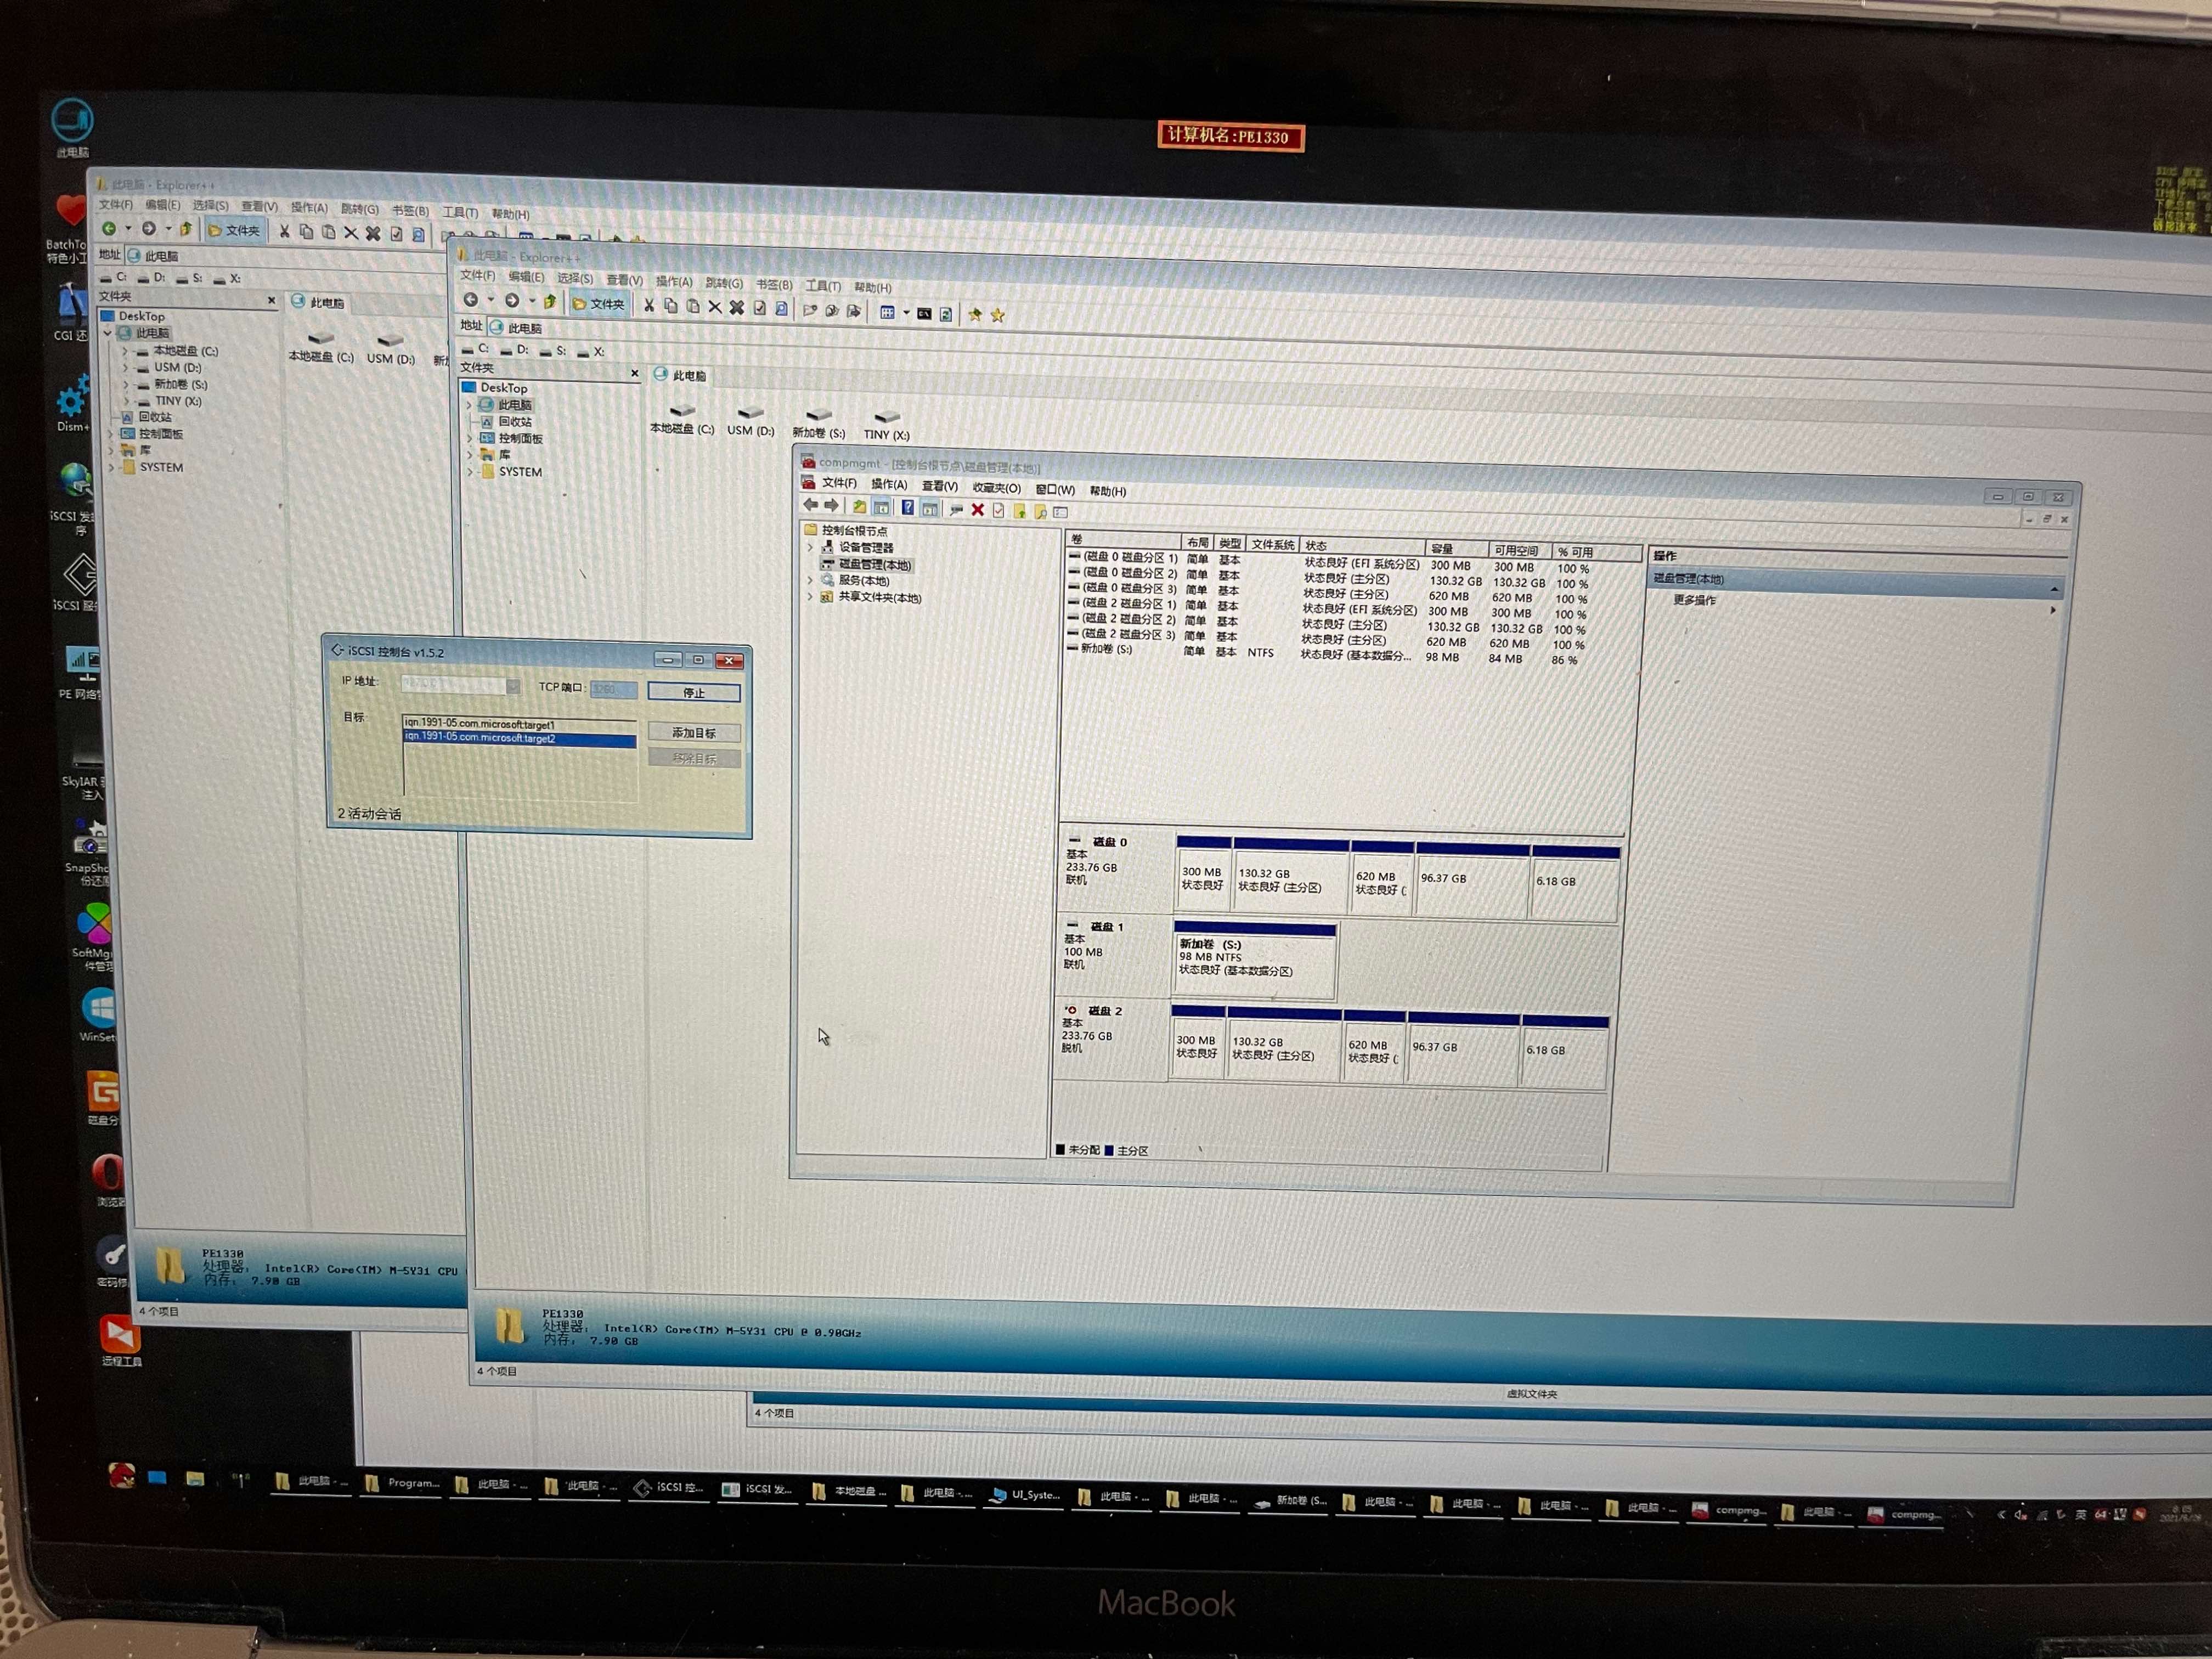The width and height of the screenshot is (2212, 1659).
Task: Select 新加卷 (S:) partition block on 磁盘 1
Action: click(1254, 961)
